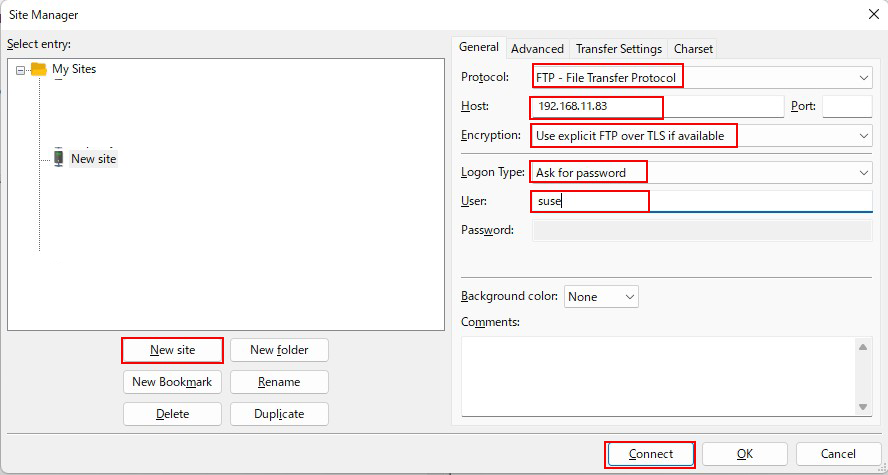Click the Site Manager title text
The width and height of the screenshot is (888, 475).
[44, 15]
